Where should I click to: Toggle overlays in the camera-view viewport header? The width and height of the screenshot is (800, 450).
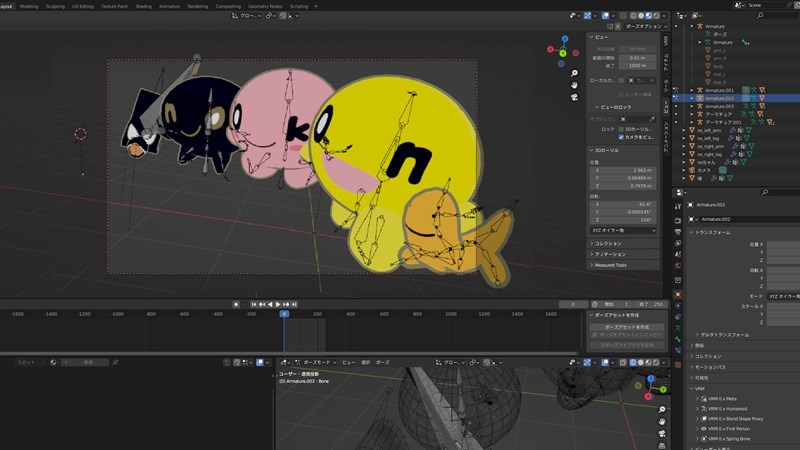605,16
